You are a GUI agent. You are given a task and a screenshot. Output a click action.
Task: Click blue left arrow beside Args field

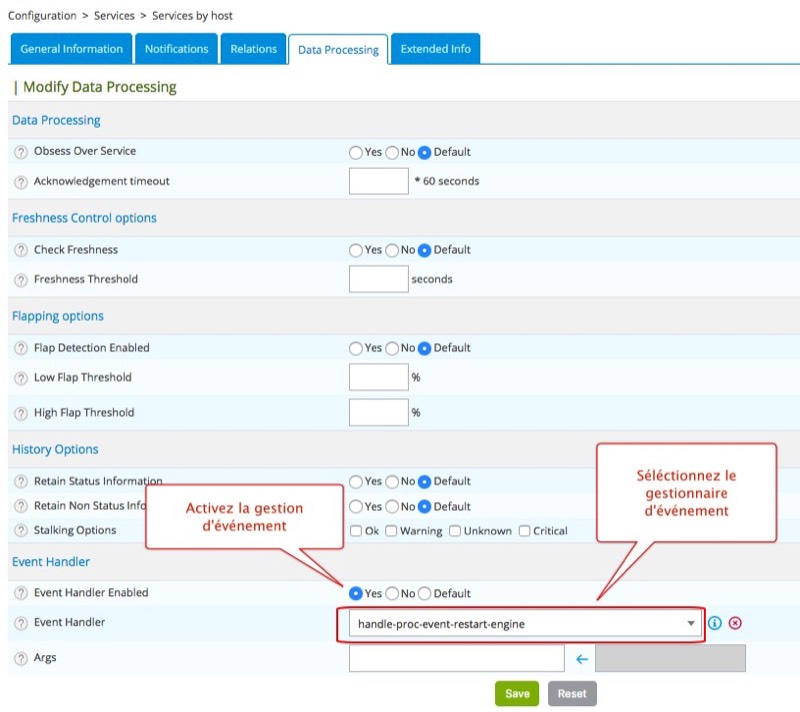pos(582,659)
